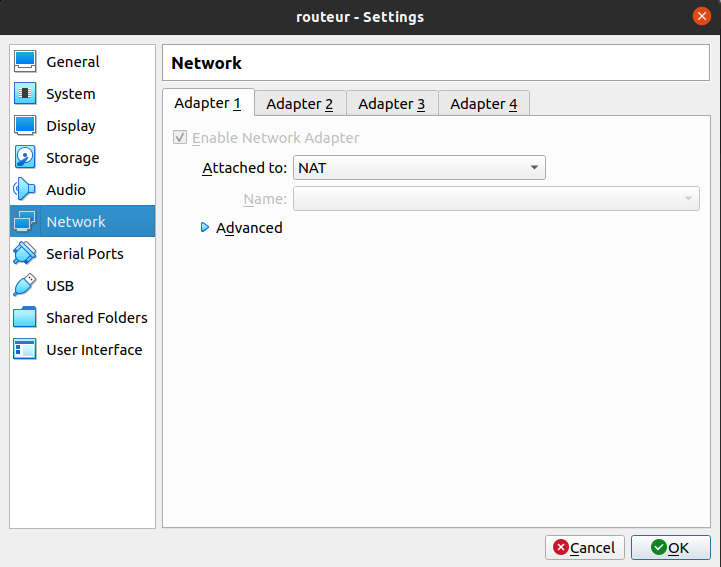Switch to the Adapter 3 tab
This screenshot has width=721, height=567.
tap(392, 104)
